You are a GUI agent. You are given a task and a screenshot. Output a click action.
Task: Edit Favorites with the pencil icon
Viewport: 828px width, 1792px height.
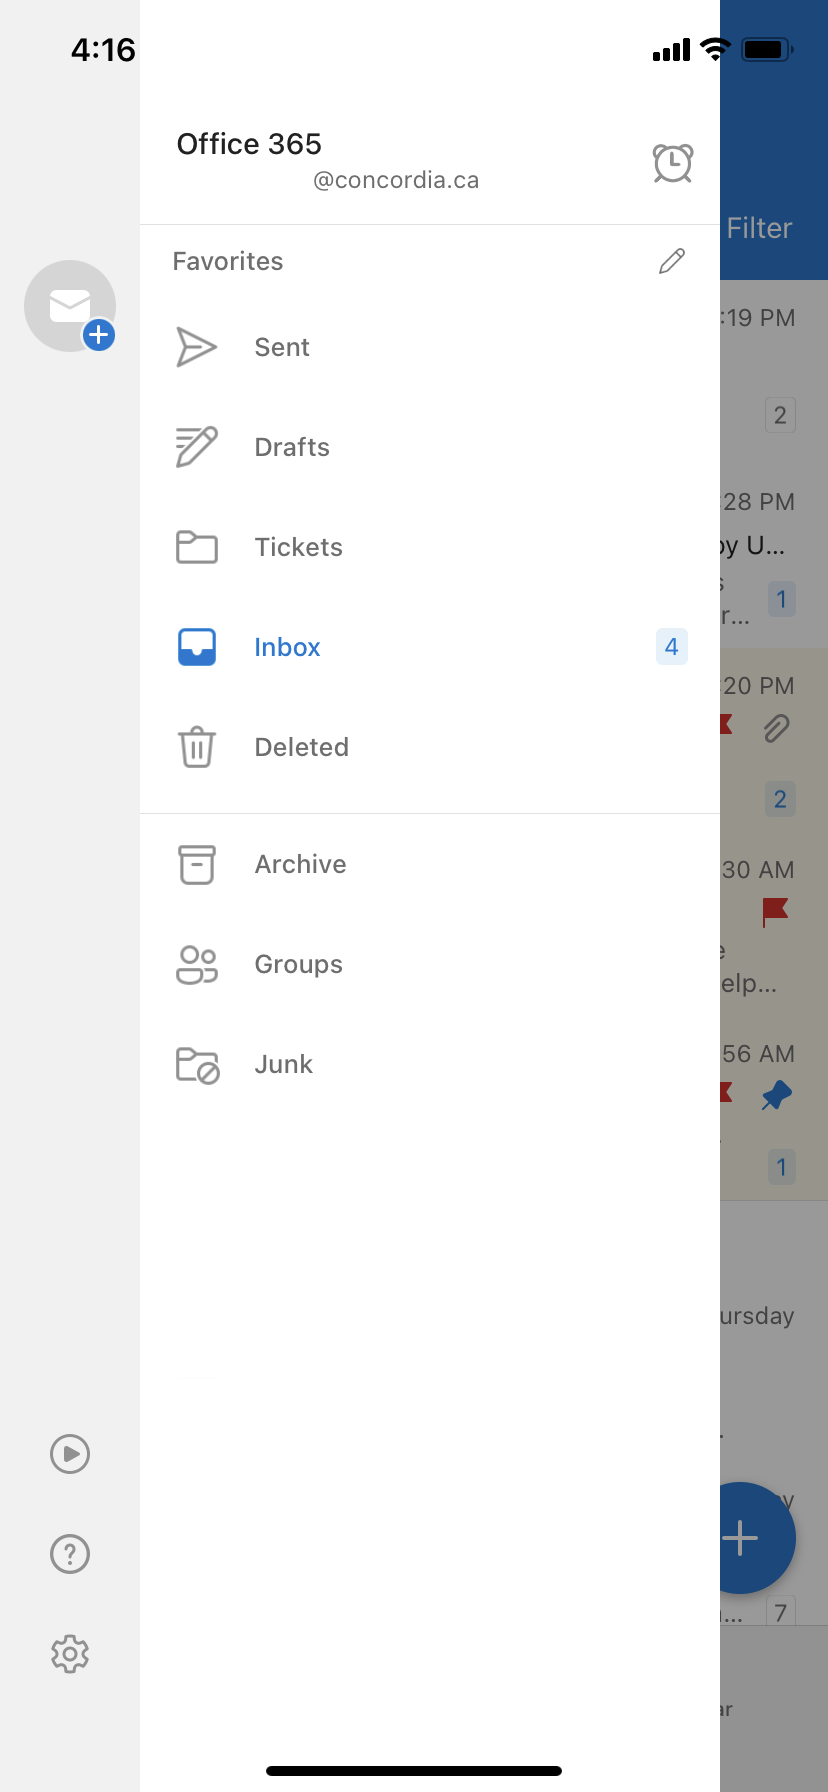coord(672,261)
